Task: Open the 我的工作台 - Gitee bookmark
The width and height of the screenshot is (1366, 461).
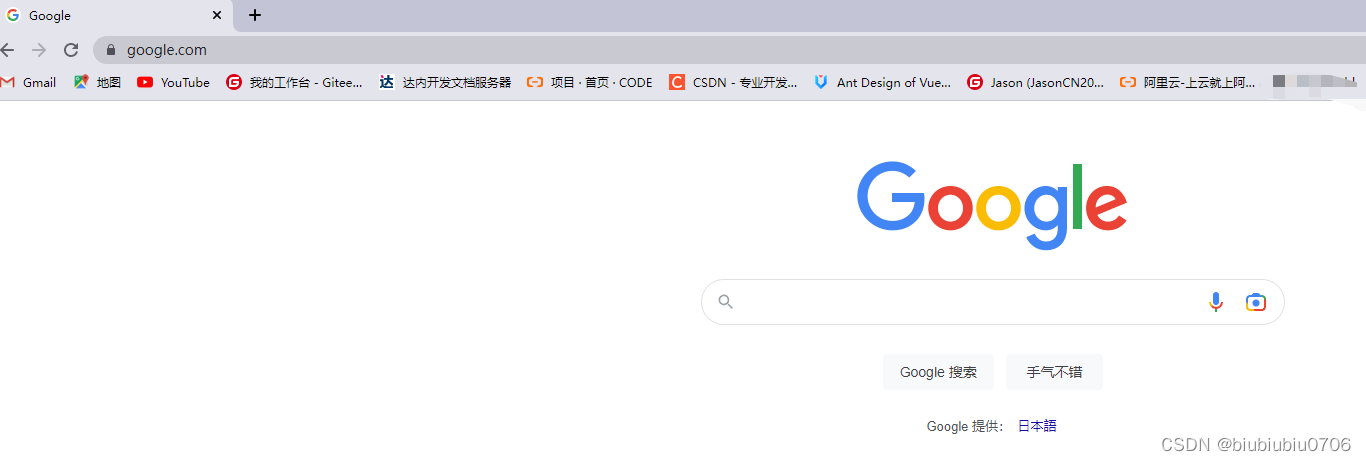Action: tap(294, 83)
